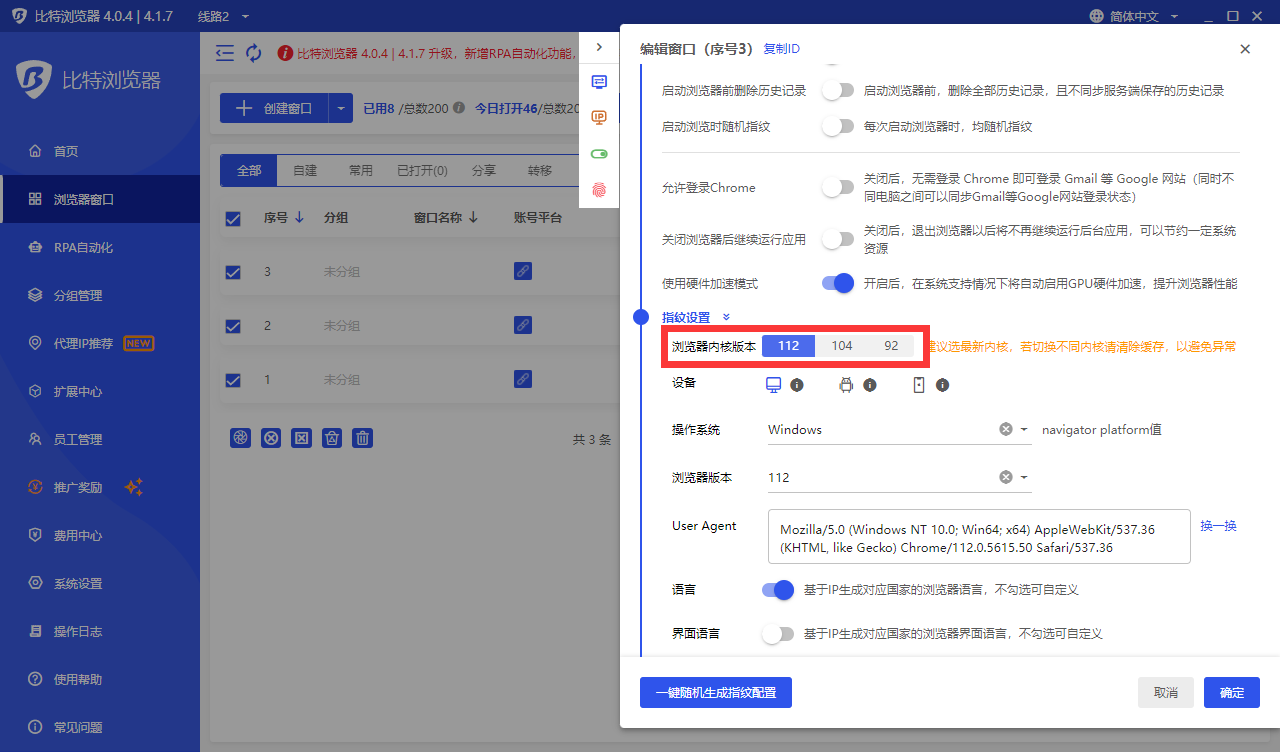Sort by 序号 column arrow
Viewport: 1280px width, 752px height.
point(299,218)
